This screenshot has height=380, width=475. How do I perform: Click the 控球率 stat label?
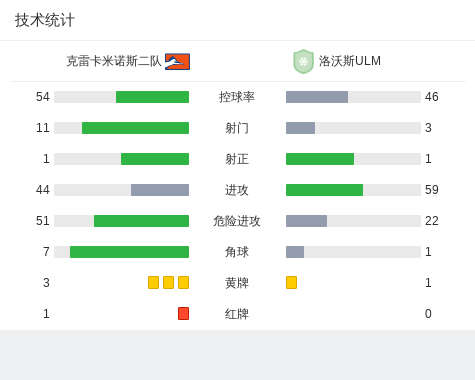(x=237, y=97)
